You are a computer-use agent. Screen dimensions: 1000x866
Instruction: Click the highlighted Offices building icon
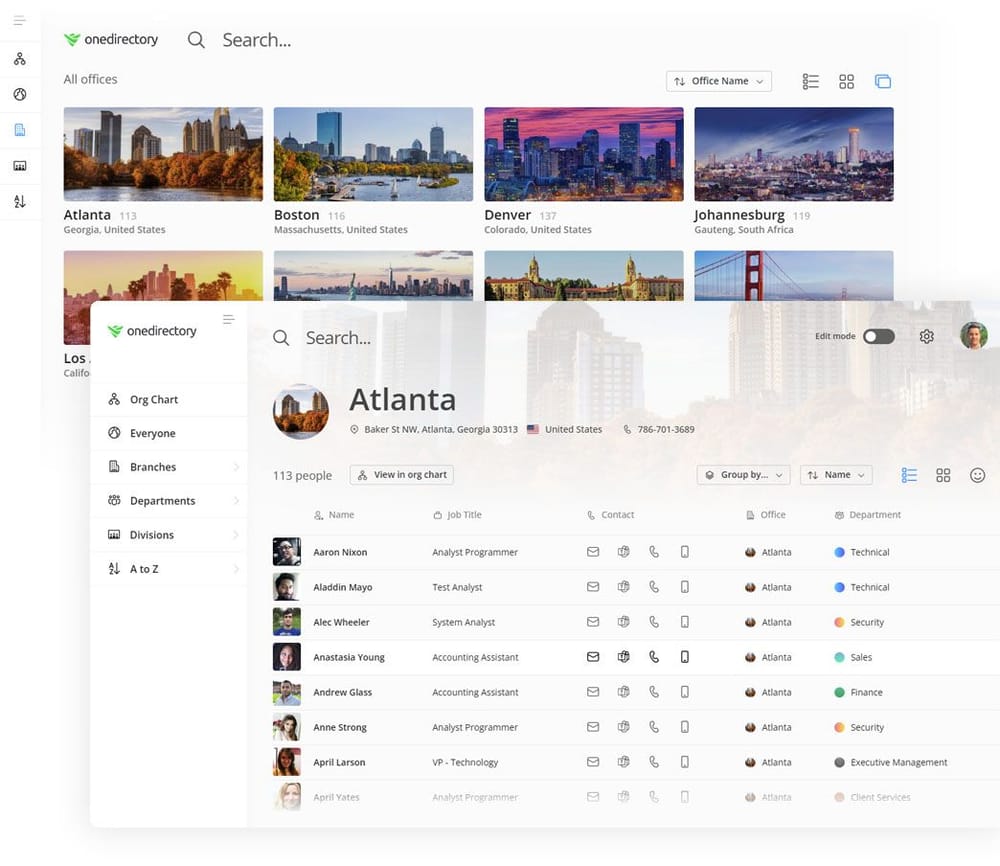[20, 129]
